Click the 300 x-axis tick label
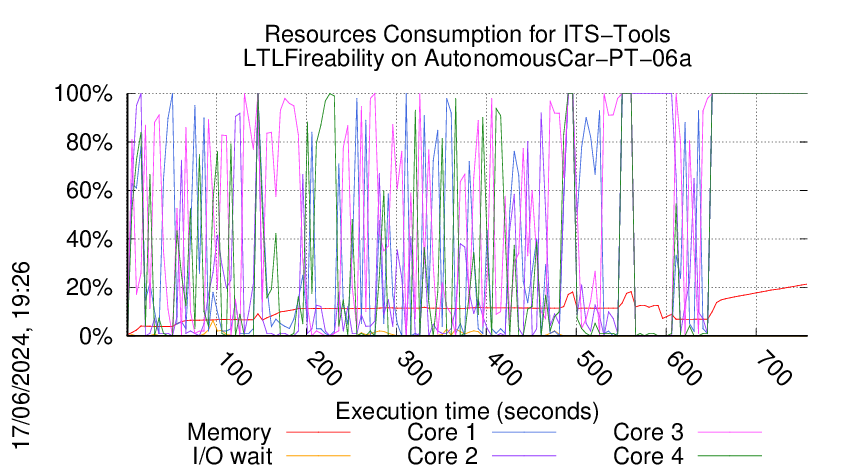Screen dimensions: 850x475 click(414, 369)
